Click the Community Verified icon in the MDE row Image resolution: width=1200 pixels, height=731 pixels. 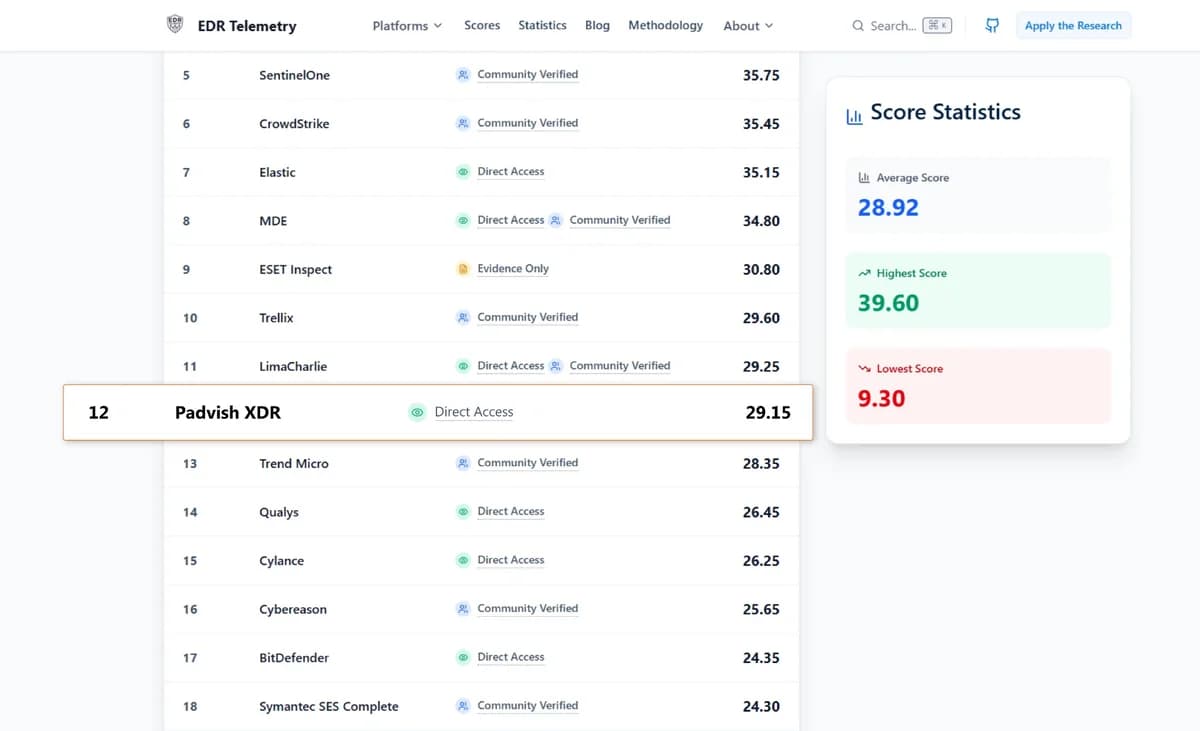[x=555, y=220]
